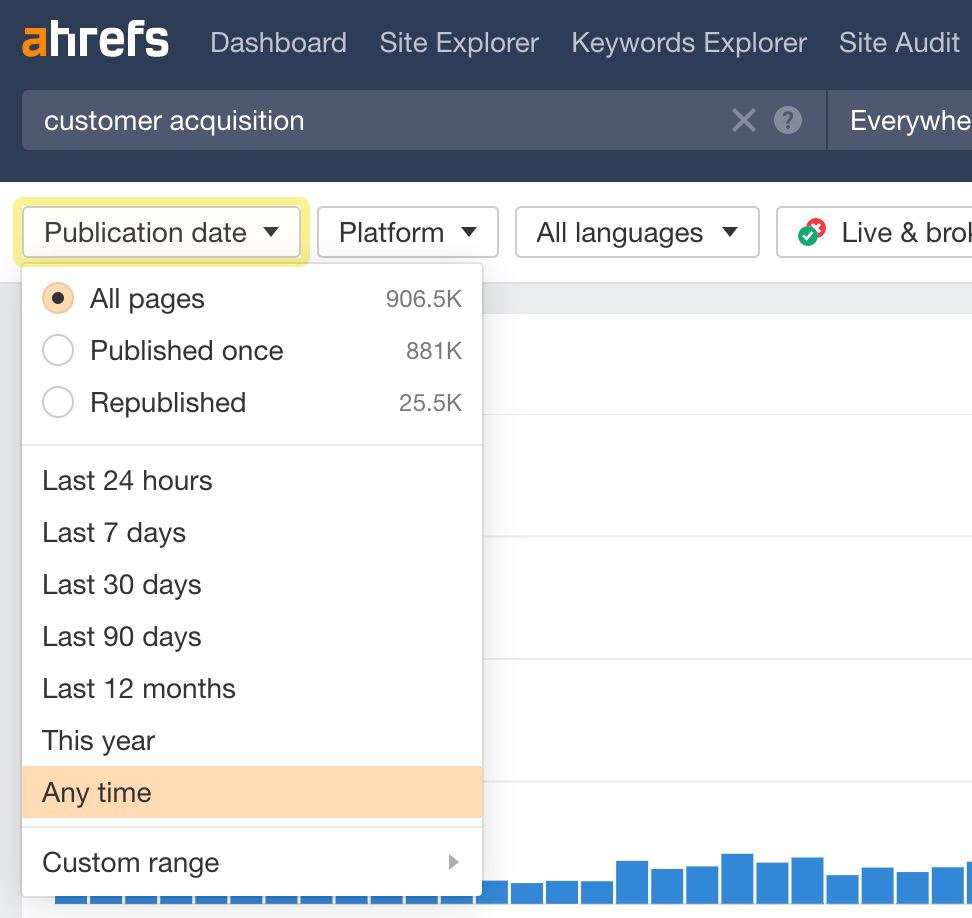Clear the search query with X icon

pyautogui.click(x=744, y=121)
